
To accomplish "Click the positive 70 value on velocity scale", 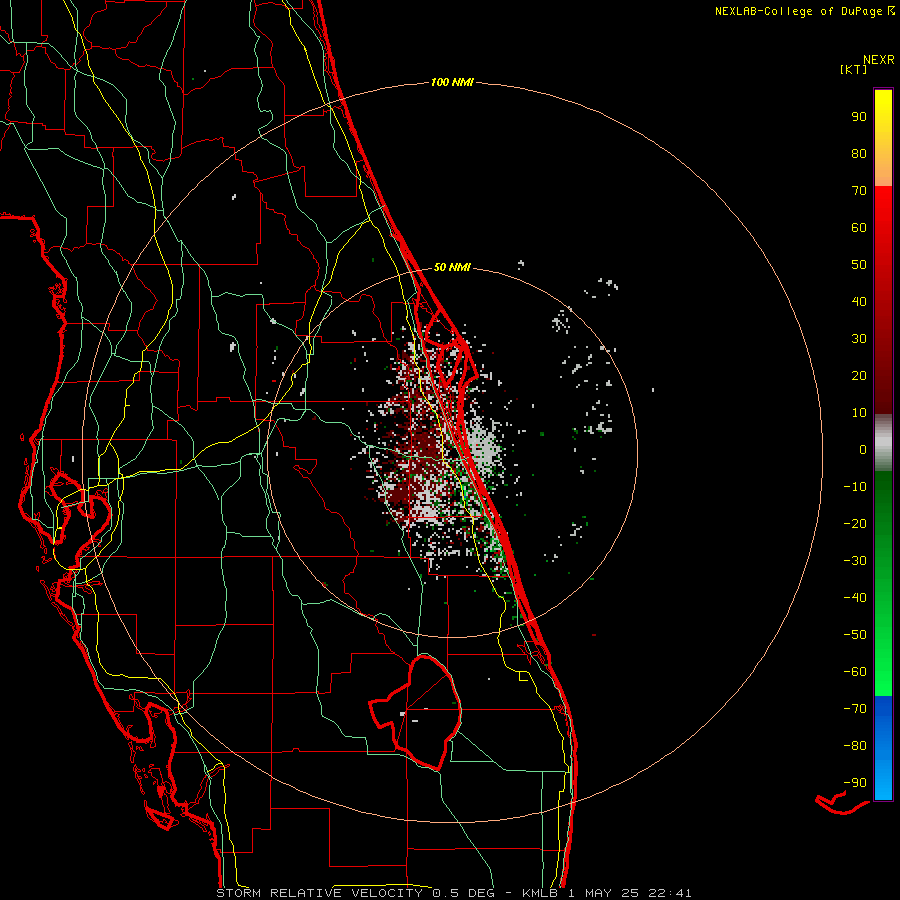I will coord(859,191).
